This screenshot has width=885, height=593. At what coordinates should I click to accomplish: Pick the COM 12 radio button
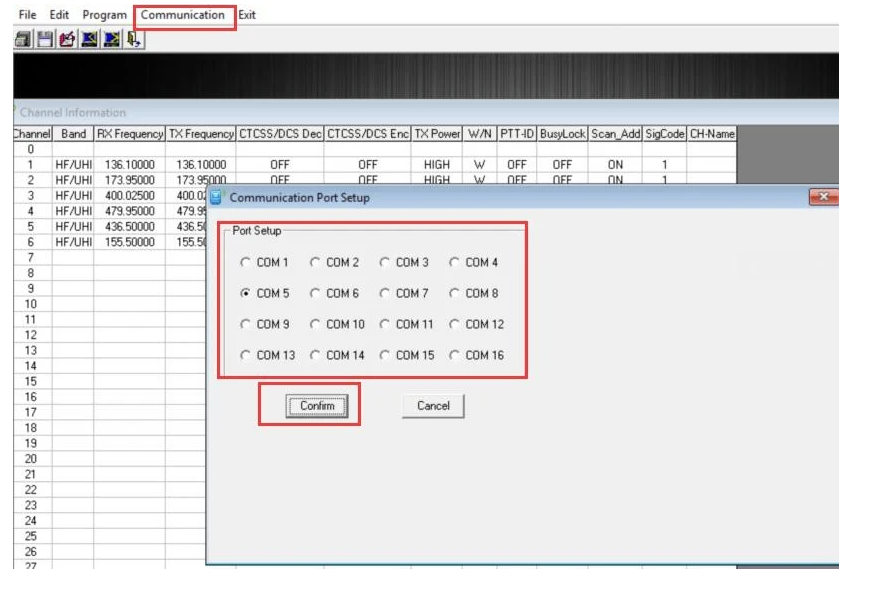pos(455,325)
